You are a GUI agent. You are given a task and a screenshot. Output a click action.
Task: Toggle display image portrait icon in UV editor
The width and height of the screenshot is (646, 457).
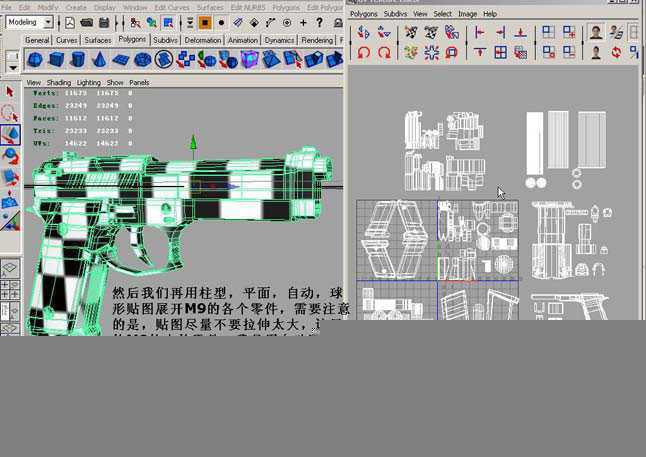pos(596,32)
